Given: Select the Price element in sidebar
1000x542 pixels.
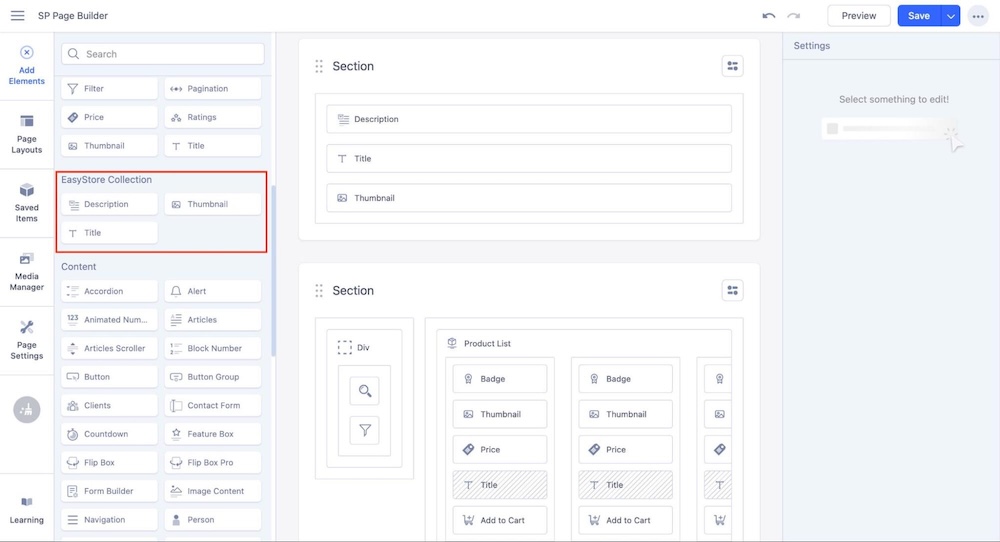Looking at the screenshot, I should (x=109, y=117).
